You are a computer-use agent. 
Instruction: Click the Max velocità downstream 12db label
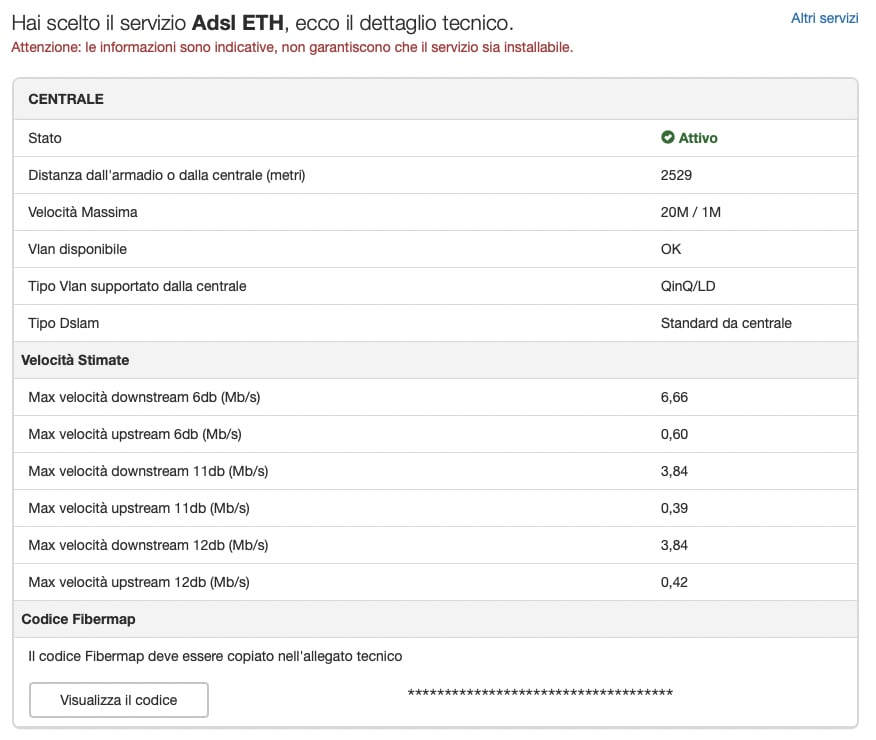pyautogui.click(x=148, y=545)
